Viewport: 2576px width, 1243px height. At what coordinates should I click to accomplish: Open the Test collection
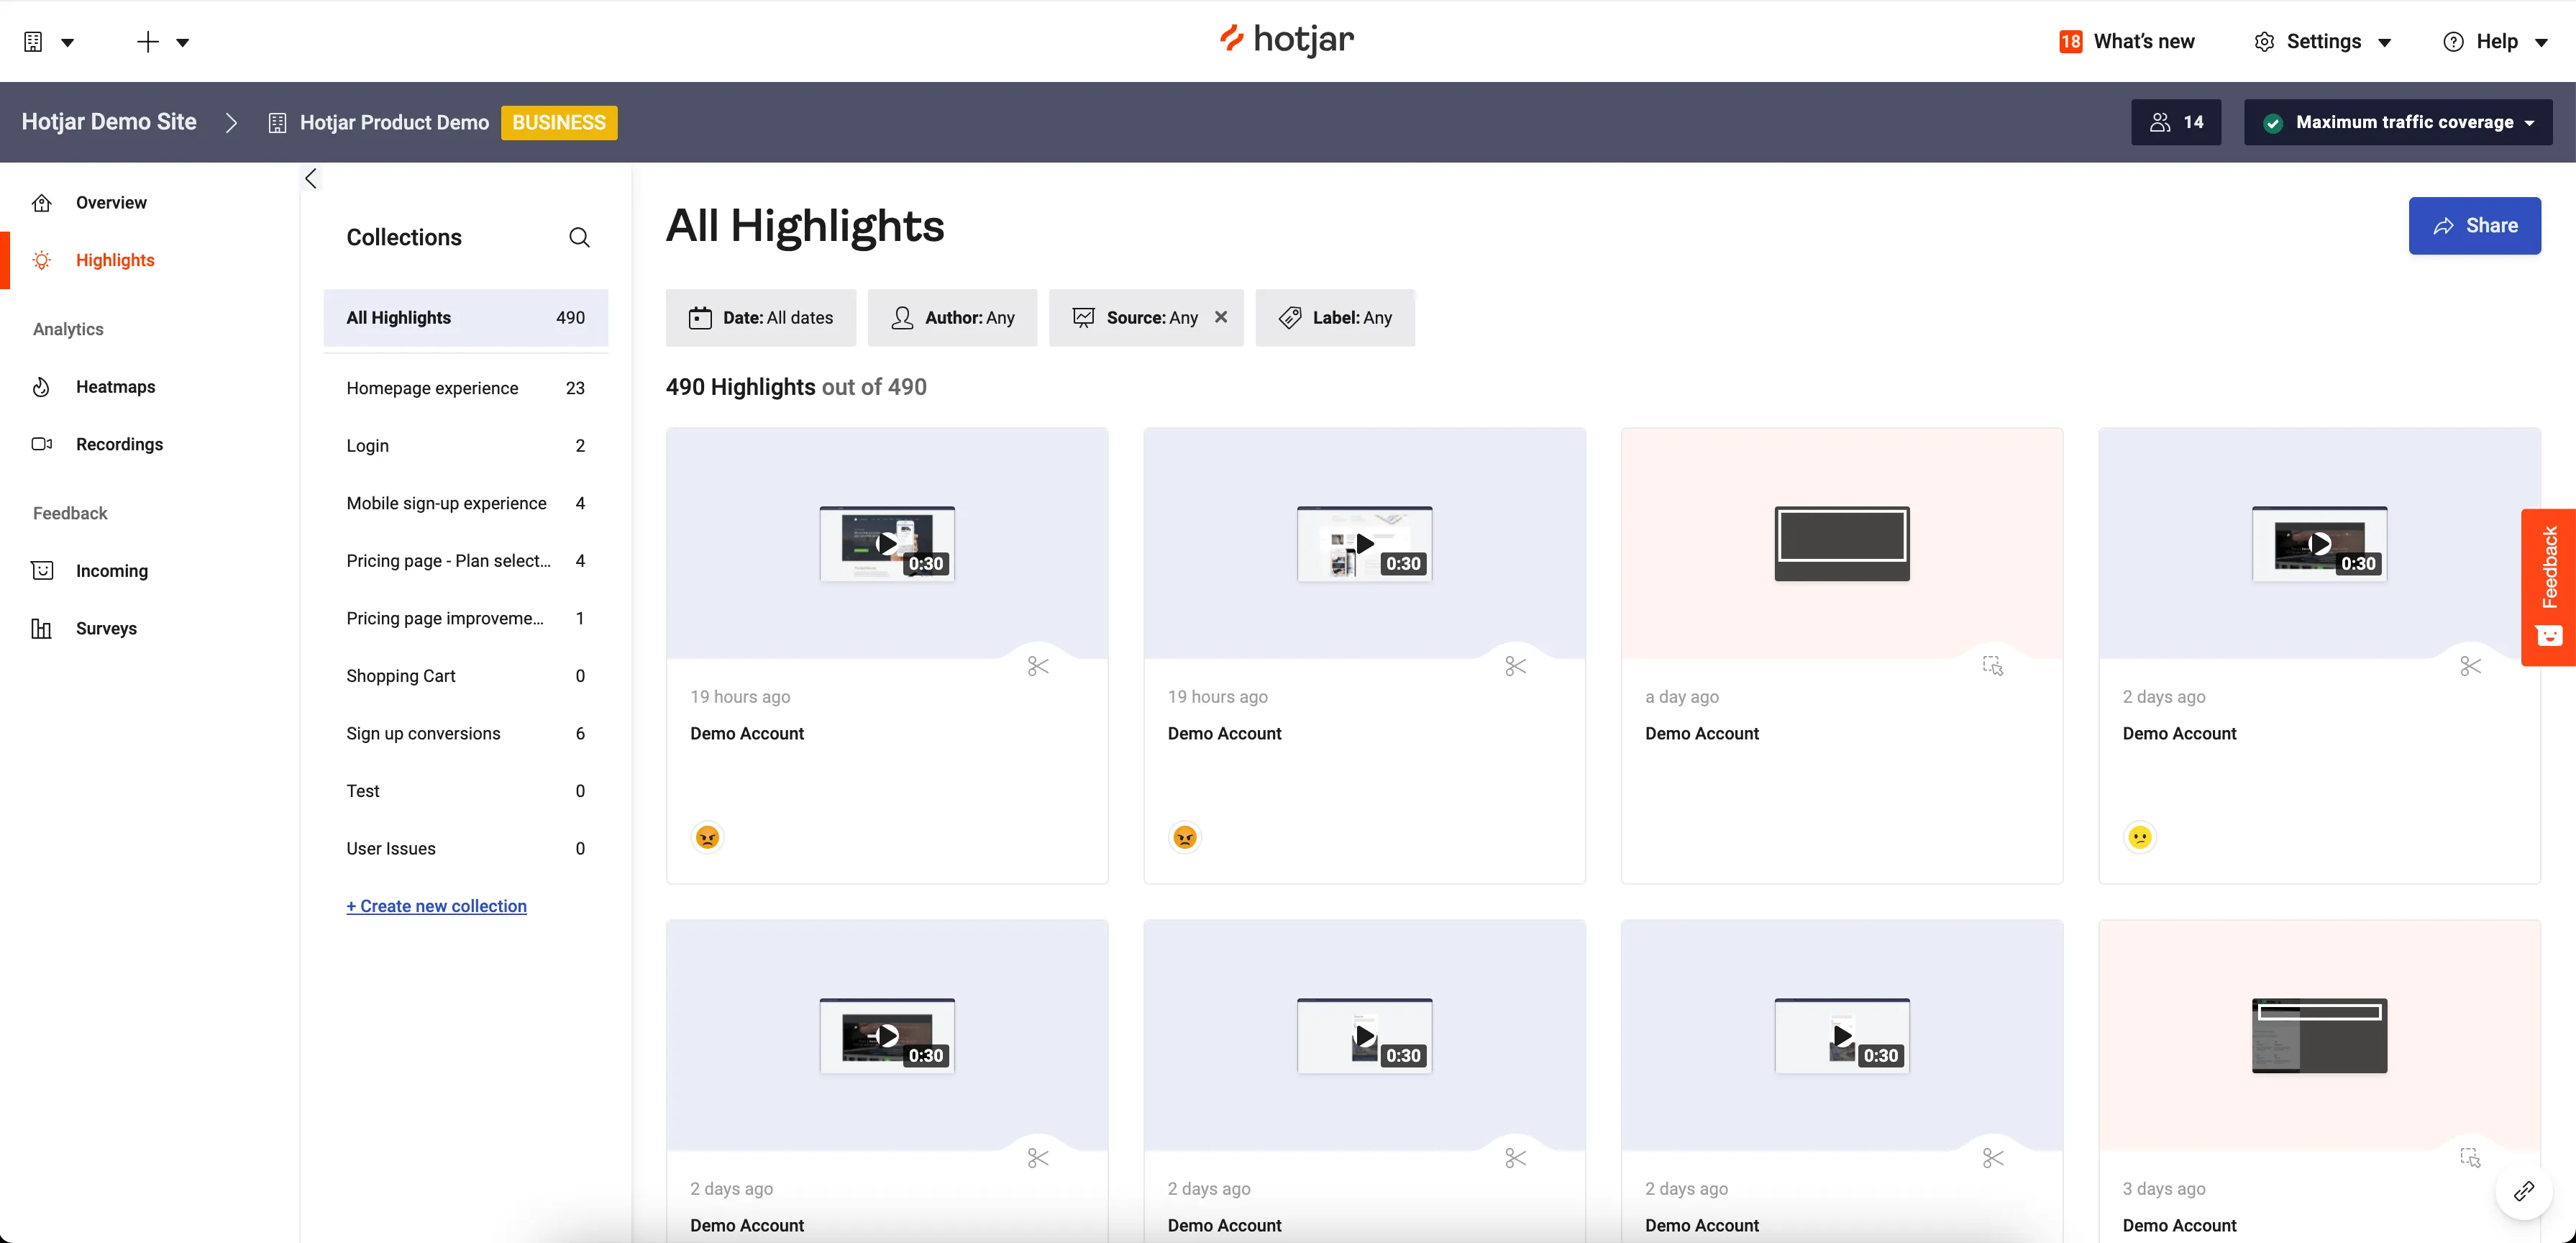[x=465, y=791]
